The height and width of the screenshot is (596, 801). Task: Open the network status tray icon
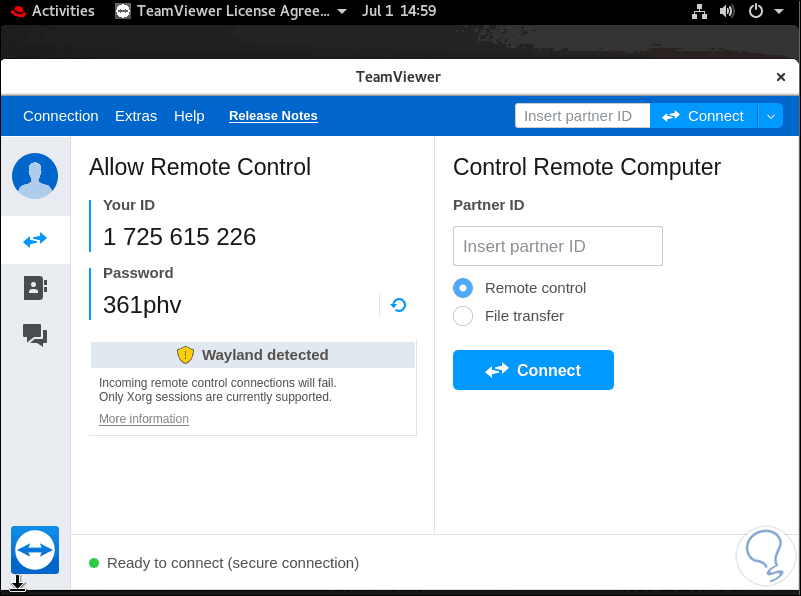click(x=699, y=11)
